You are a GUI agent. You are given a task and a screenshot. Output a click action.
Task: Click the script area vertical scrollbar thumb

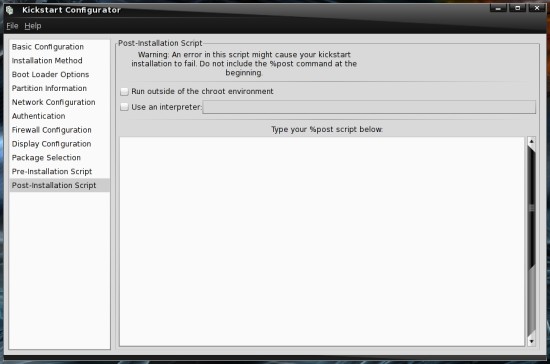click(x=531, y=208)
